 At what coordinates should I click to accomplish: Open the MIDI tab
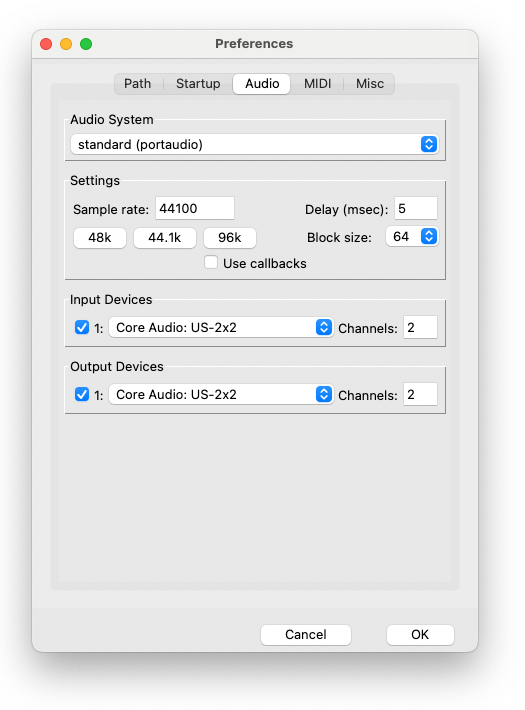[x=318, y=84]
